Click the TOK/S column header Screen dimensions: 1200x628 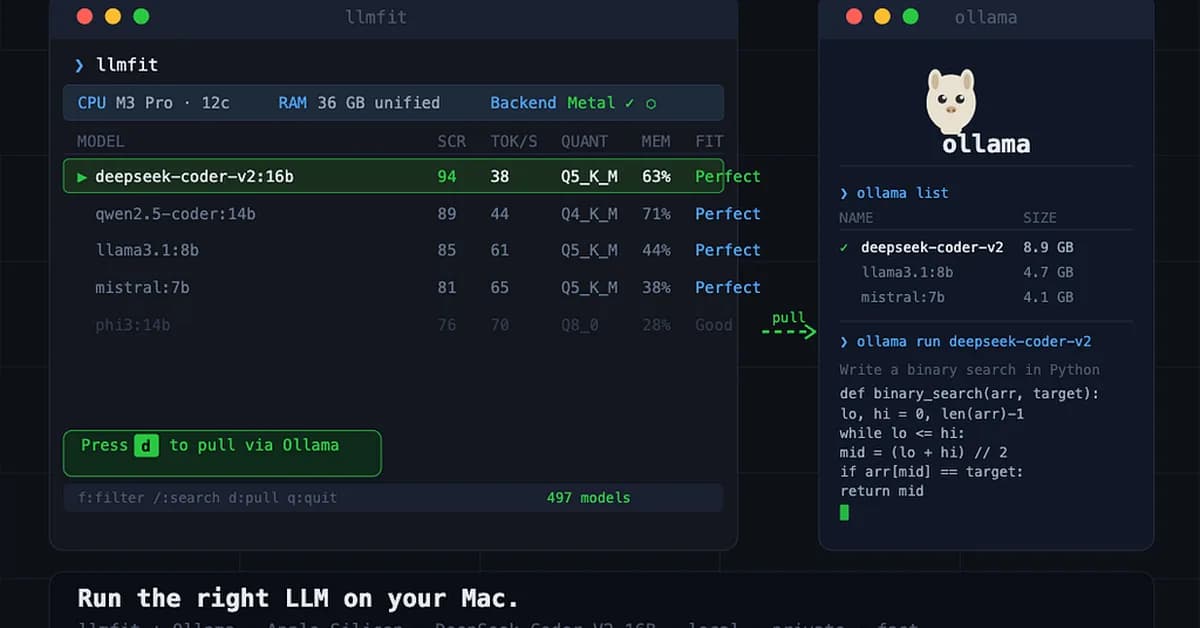pyautogui.click(x=514, y=141)
